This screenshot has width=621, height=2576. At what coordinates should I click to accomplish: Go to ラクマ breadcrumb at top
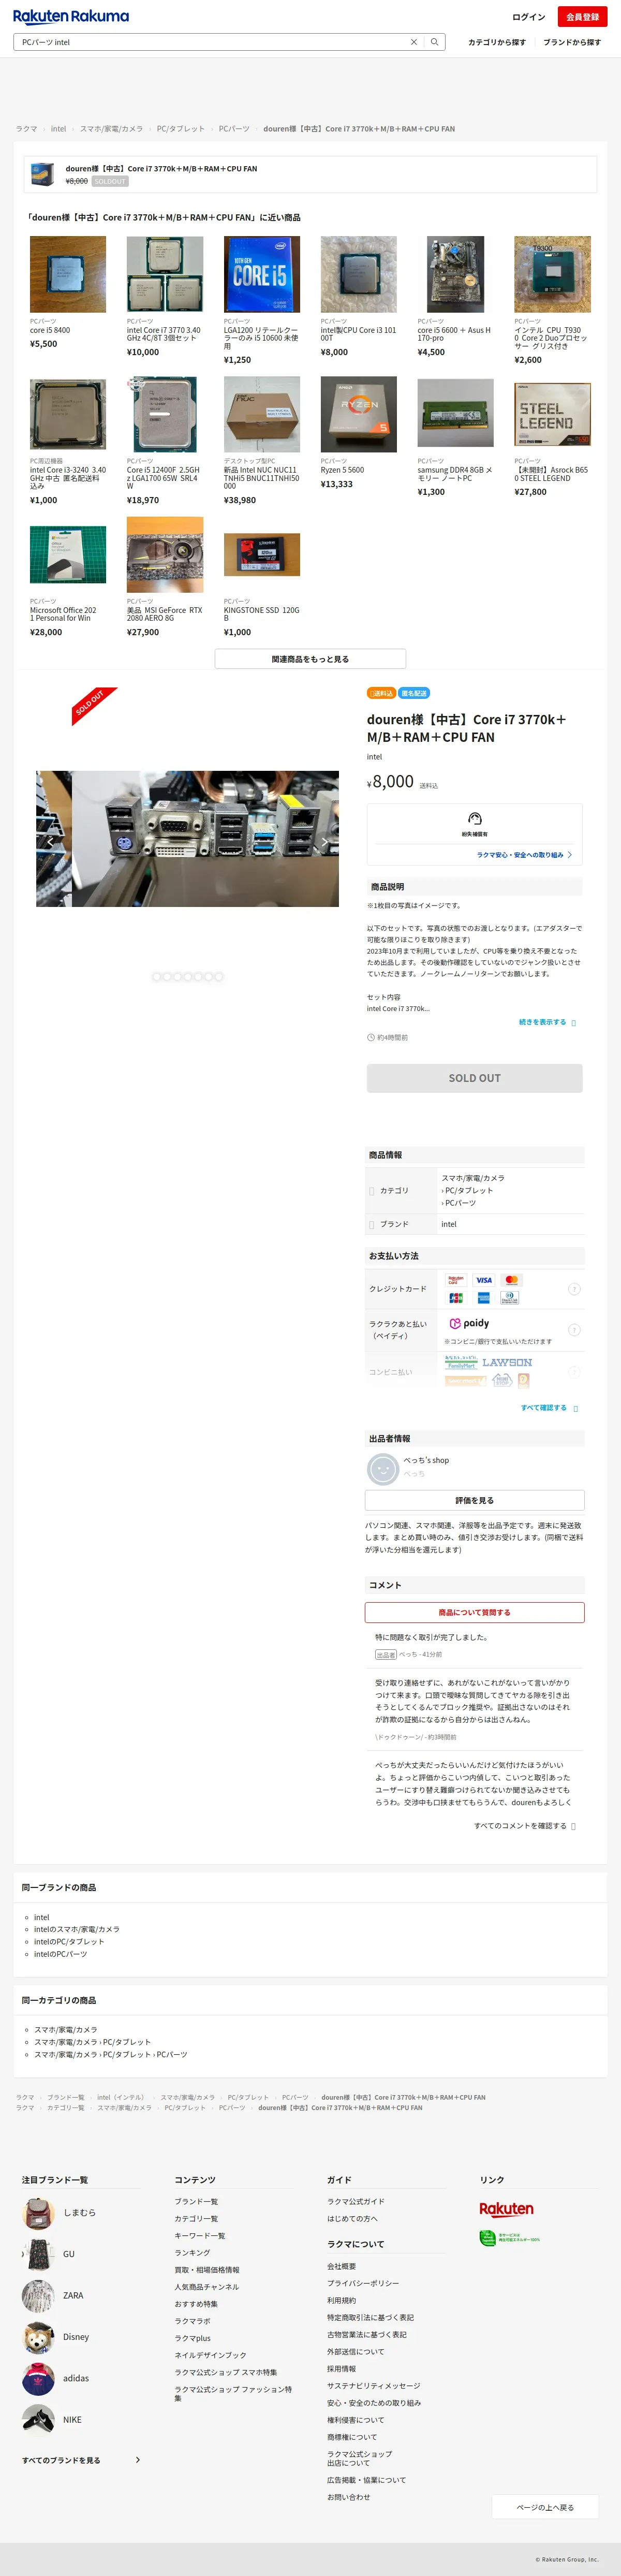[x=26, y=129]
